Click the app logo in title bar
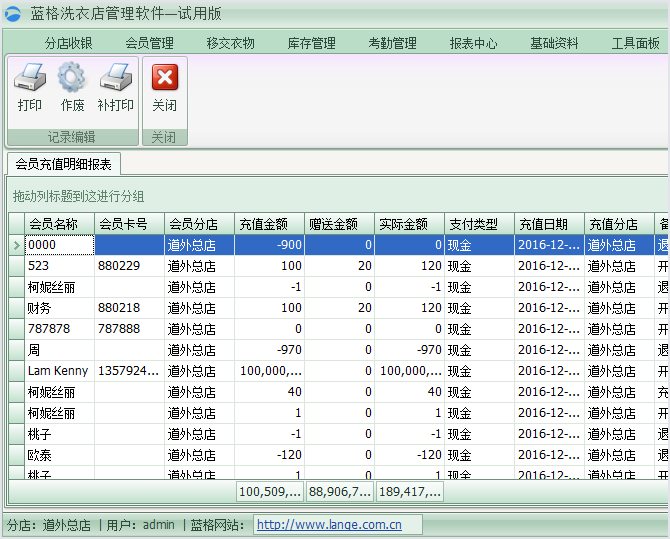 click(12, 13)
